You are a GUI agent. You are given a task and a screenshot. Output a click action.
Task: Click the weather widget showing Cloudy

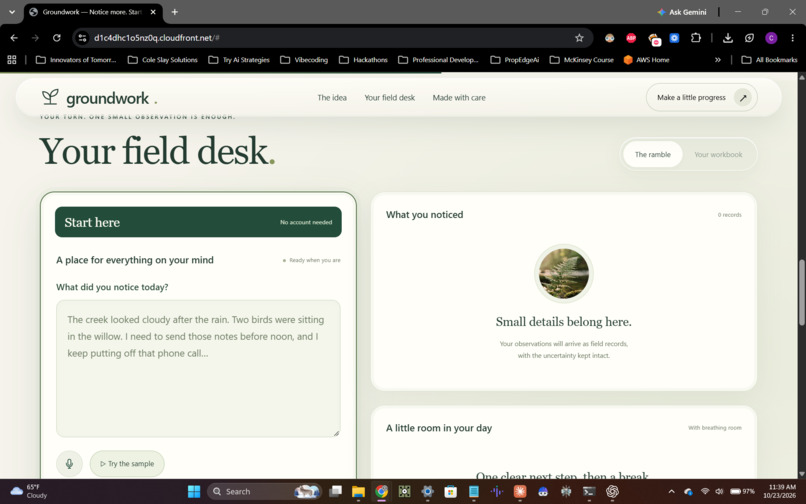29,491
